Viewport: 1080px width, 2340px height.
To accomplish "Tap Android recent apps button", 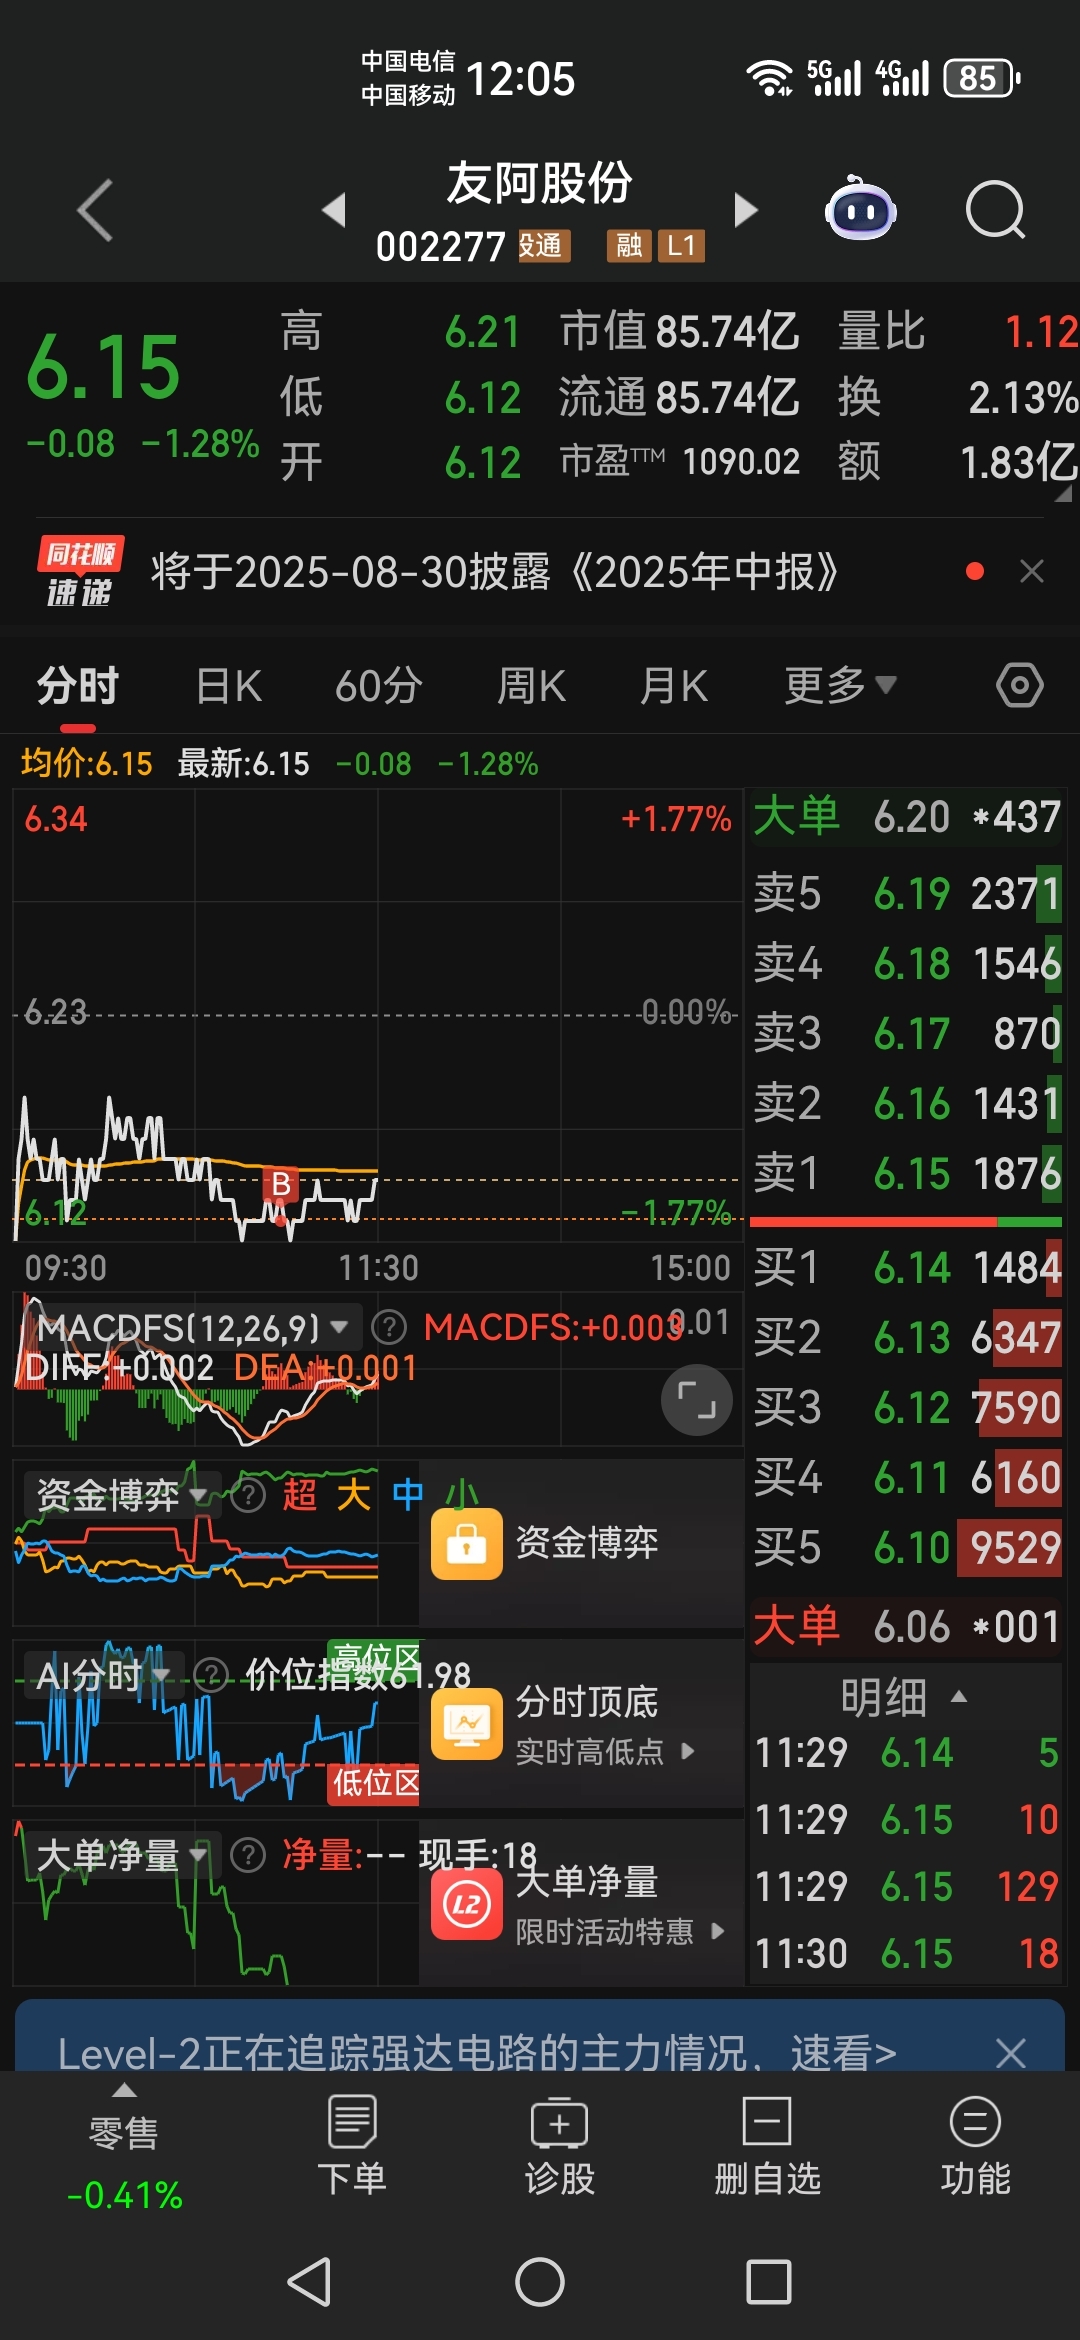I will click(x=769, y=2282).
